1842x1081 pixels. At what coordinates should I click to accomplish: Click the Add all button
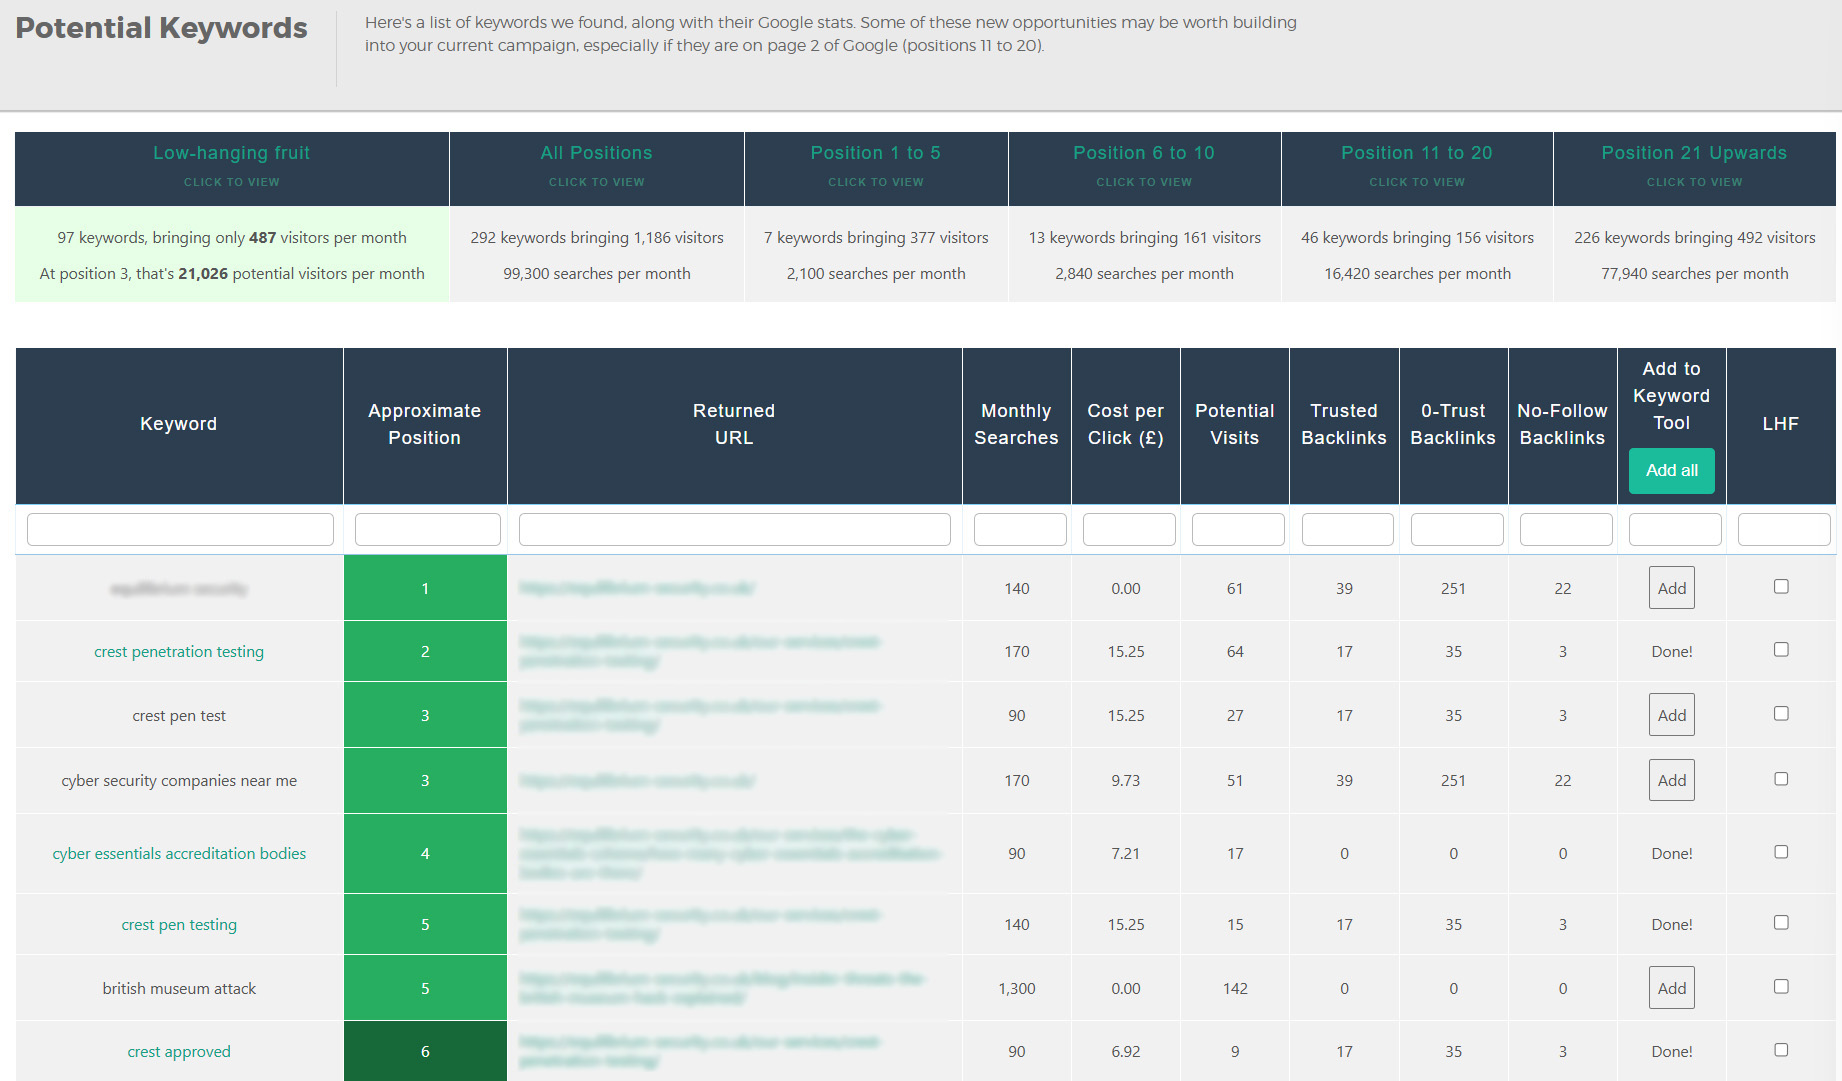click(1671, 470)
